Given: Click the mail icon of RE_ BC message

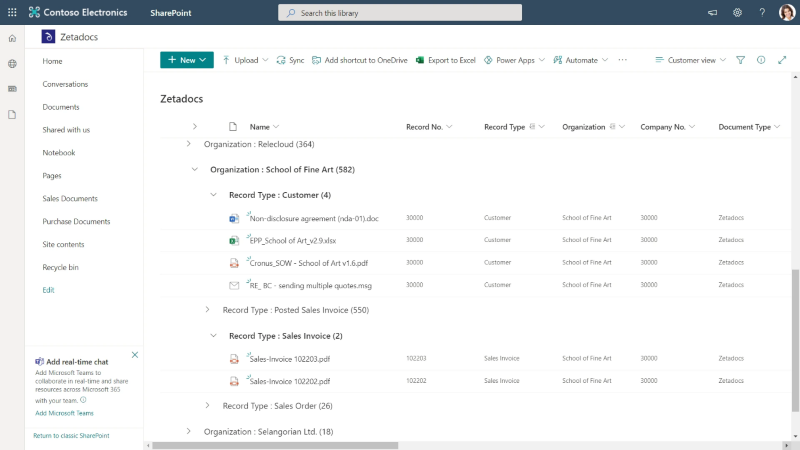Looking at the screenshot, I should click(234, 286).
